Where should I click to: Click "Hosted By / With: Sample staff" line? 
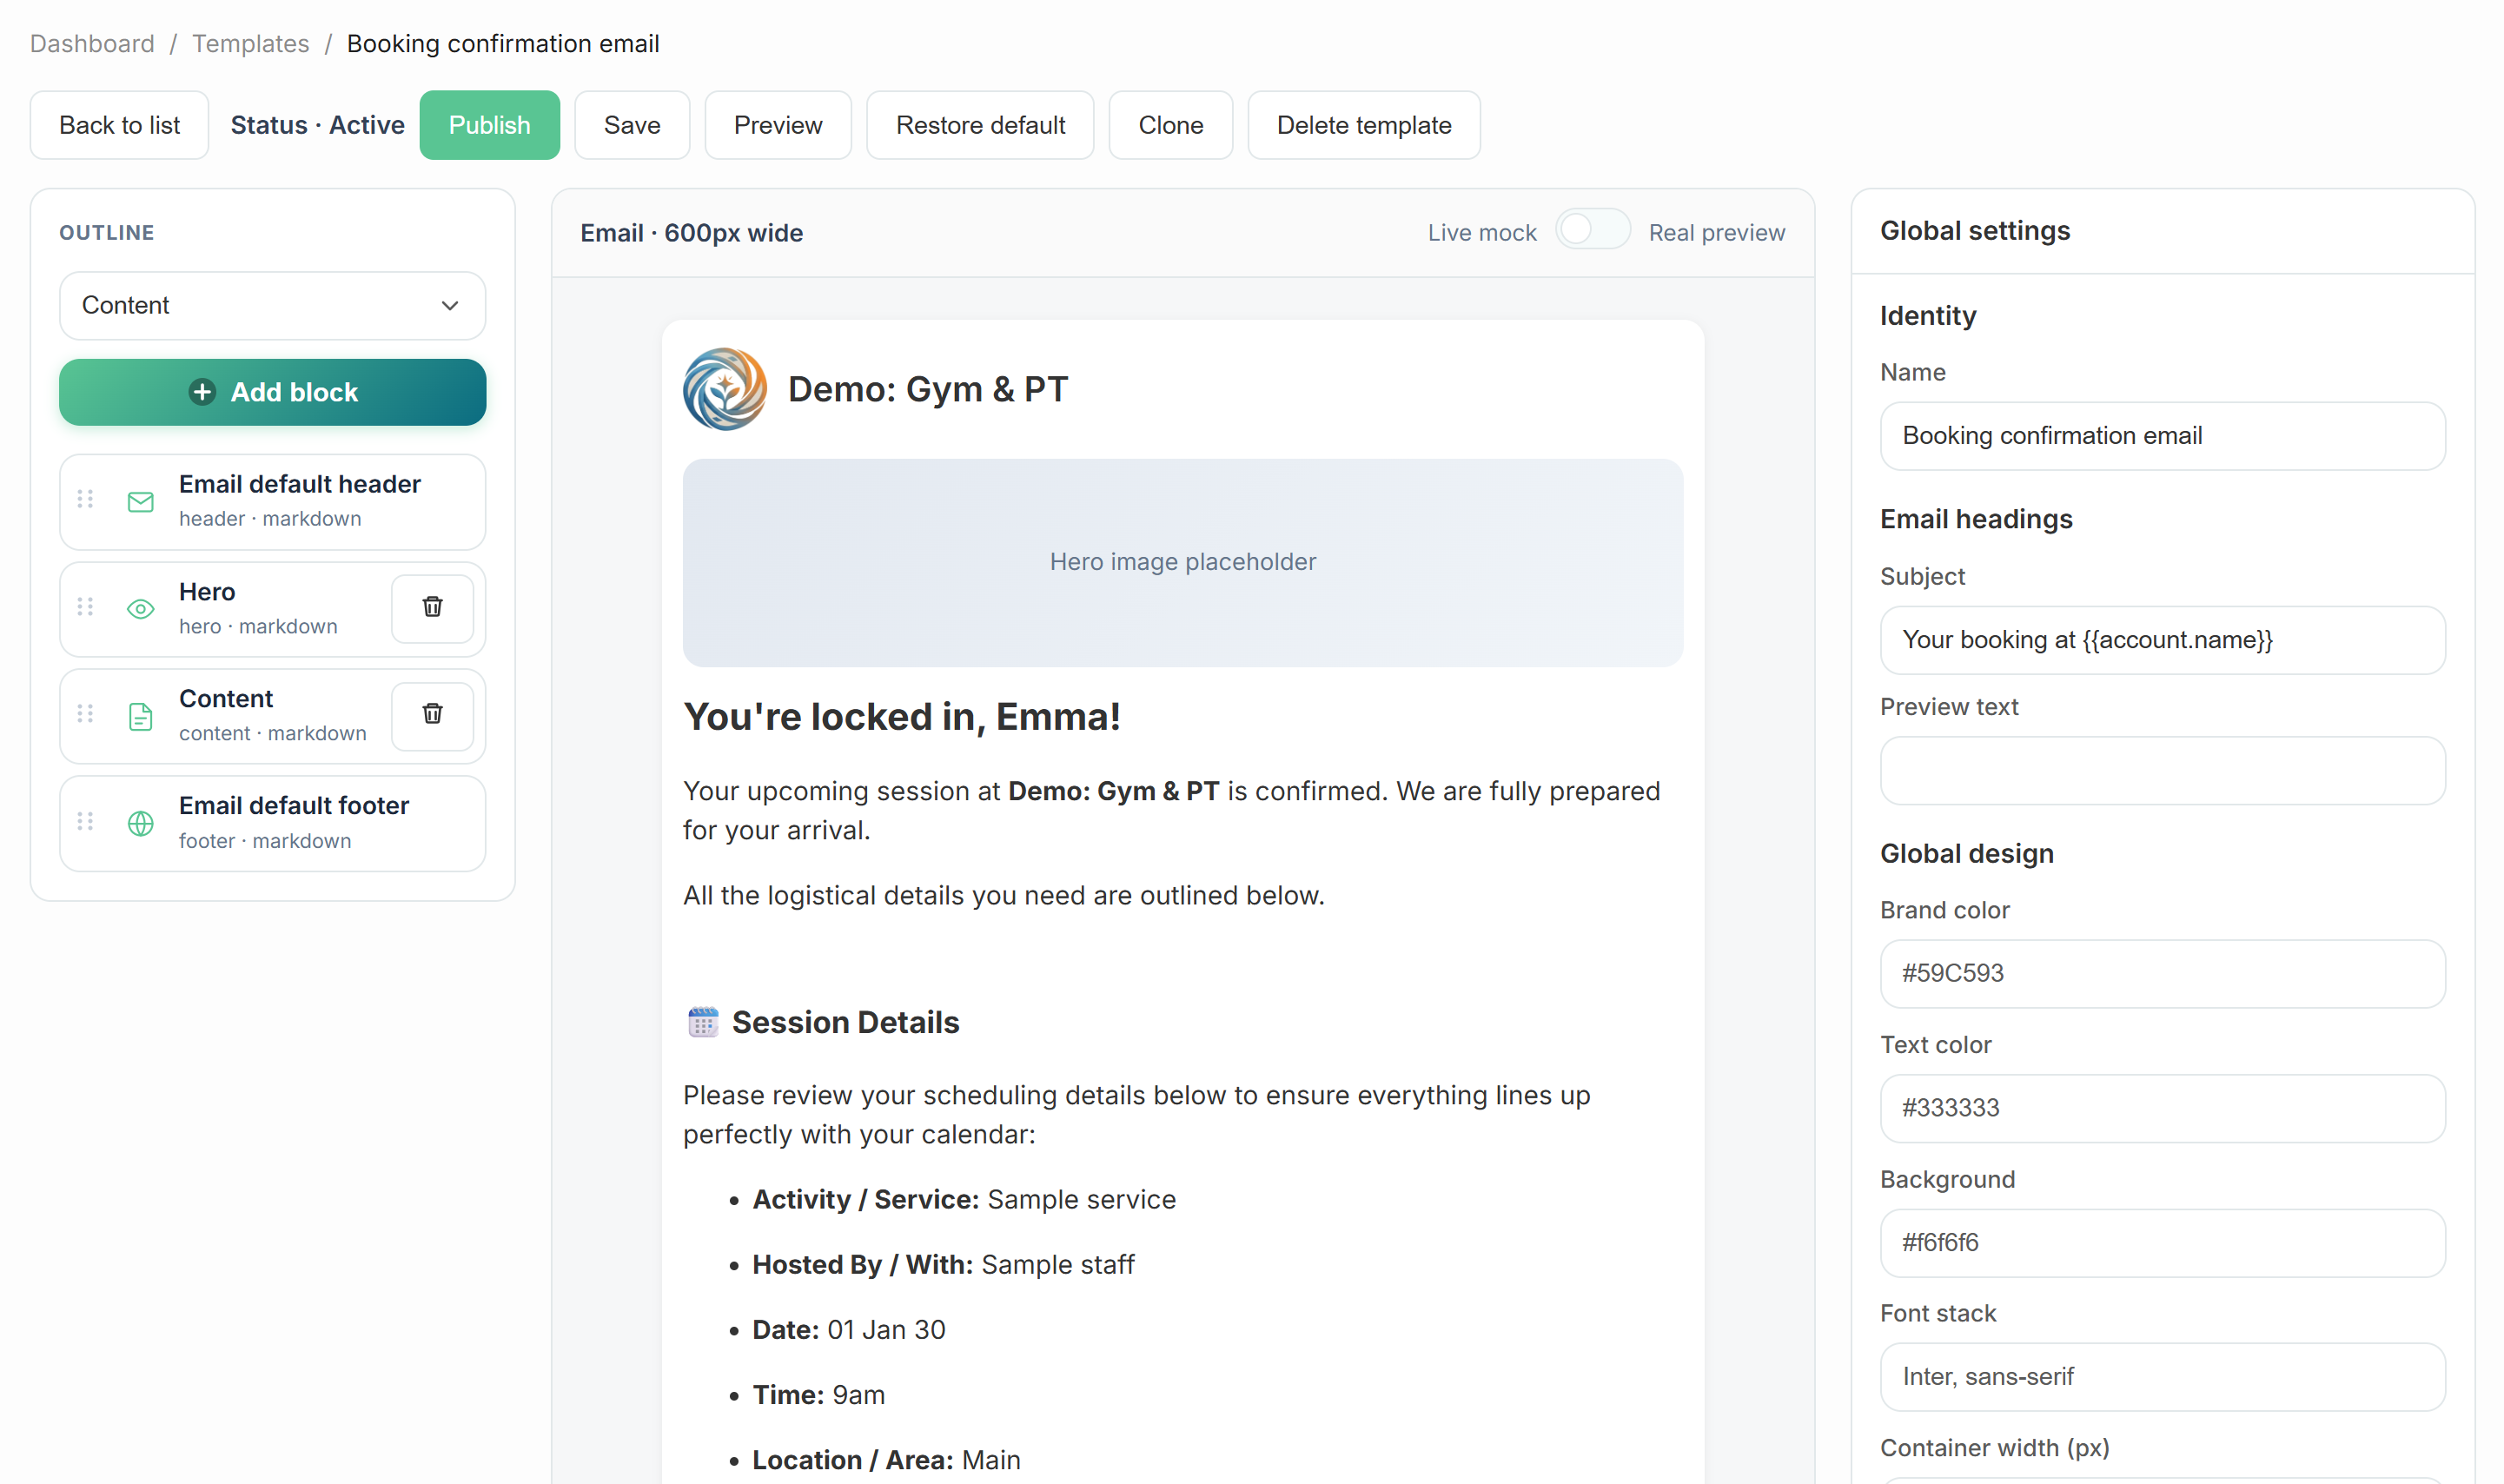point(943,1264)
